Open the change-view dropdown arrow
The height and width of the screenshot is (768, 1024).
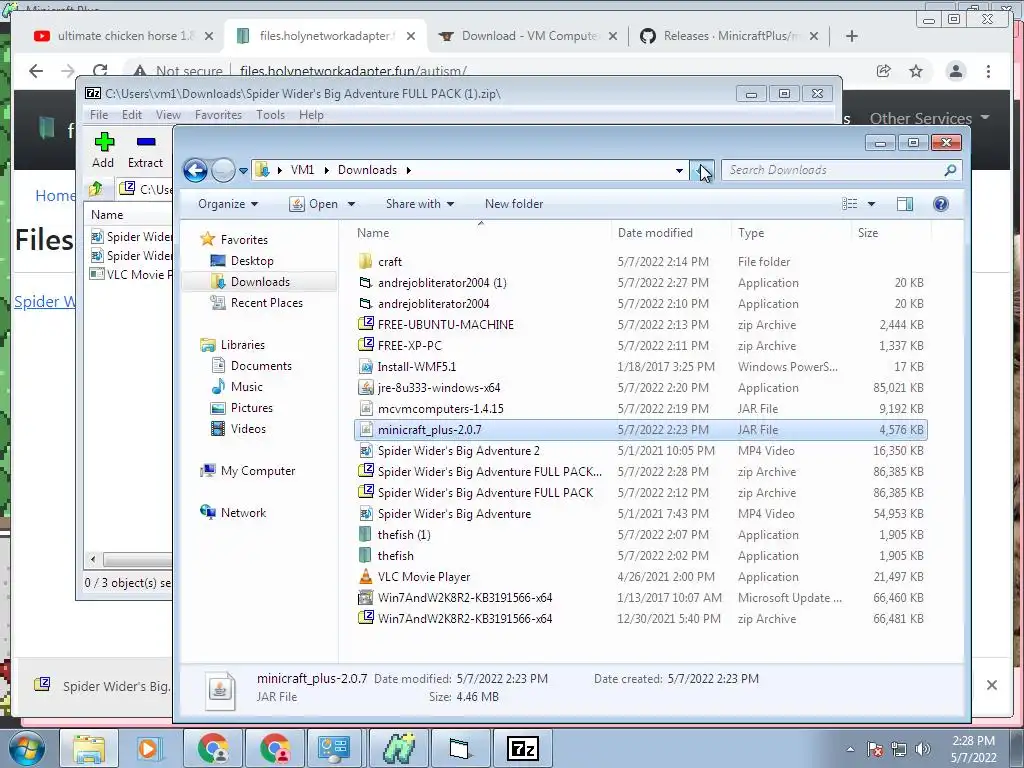[871, 204]
